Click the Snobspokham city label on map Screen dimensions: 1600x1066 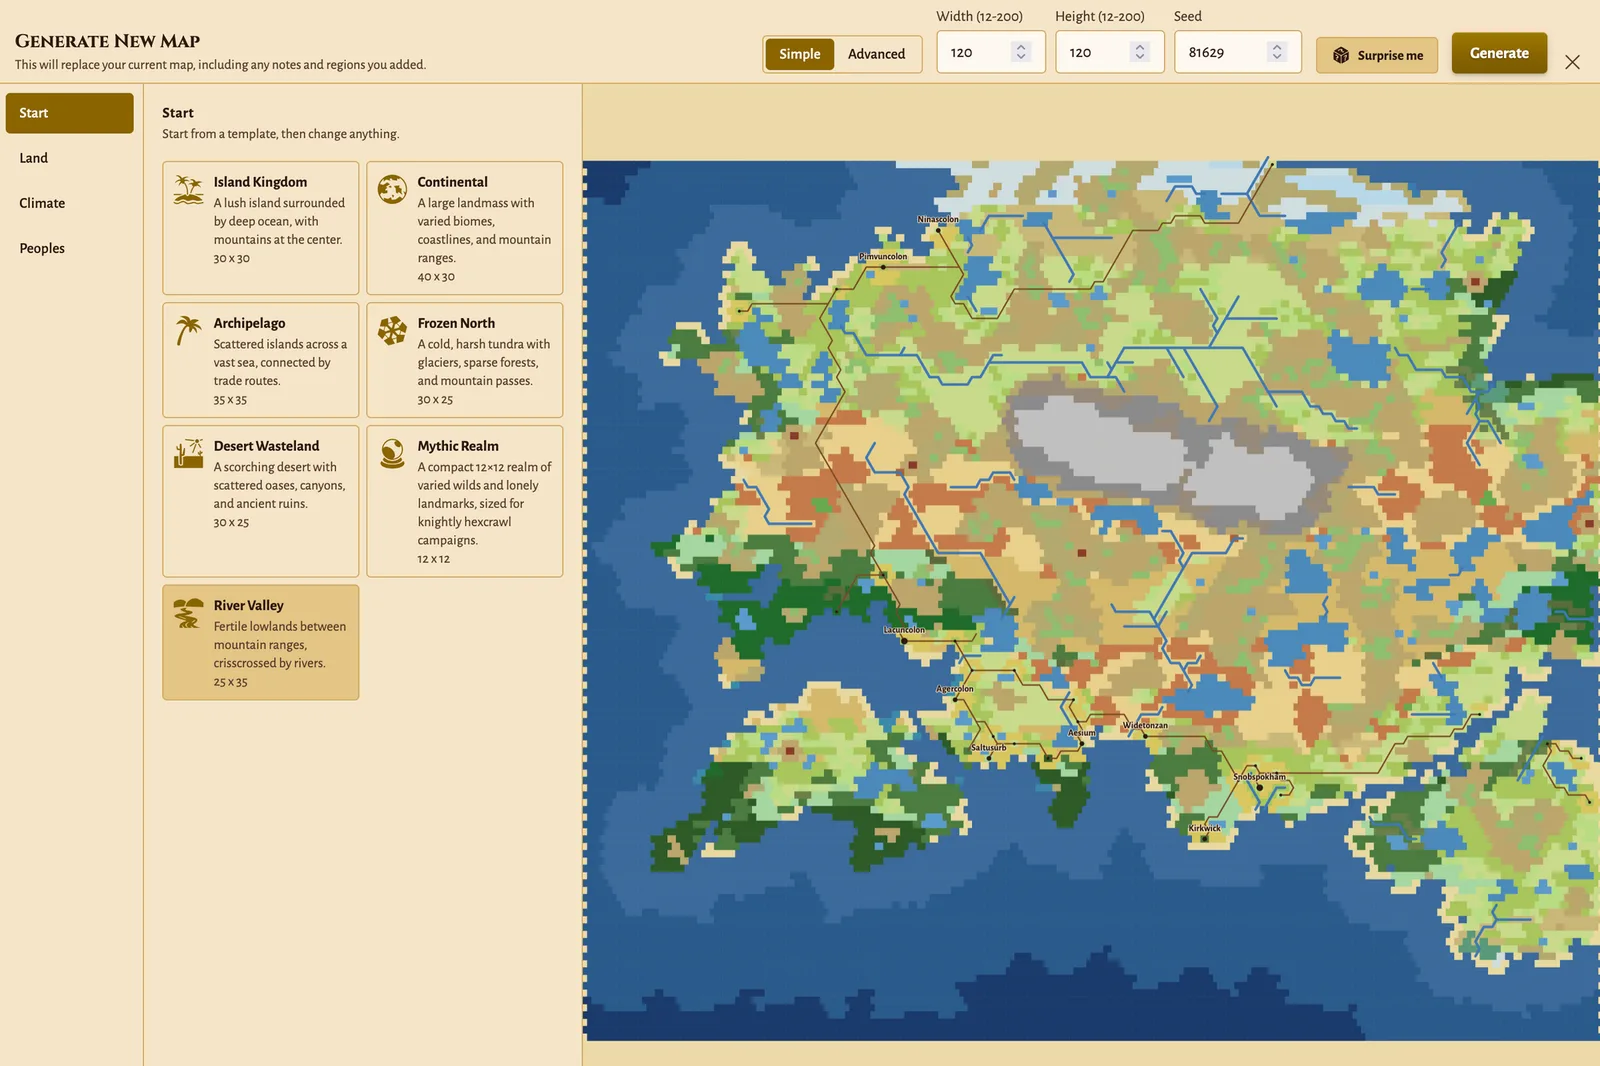(x=1259, y=777)
